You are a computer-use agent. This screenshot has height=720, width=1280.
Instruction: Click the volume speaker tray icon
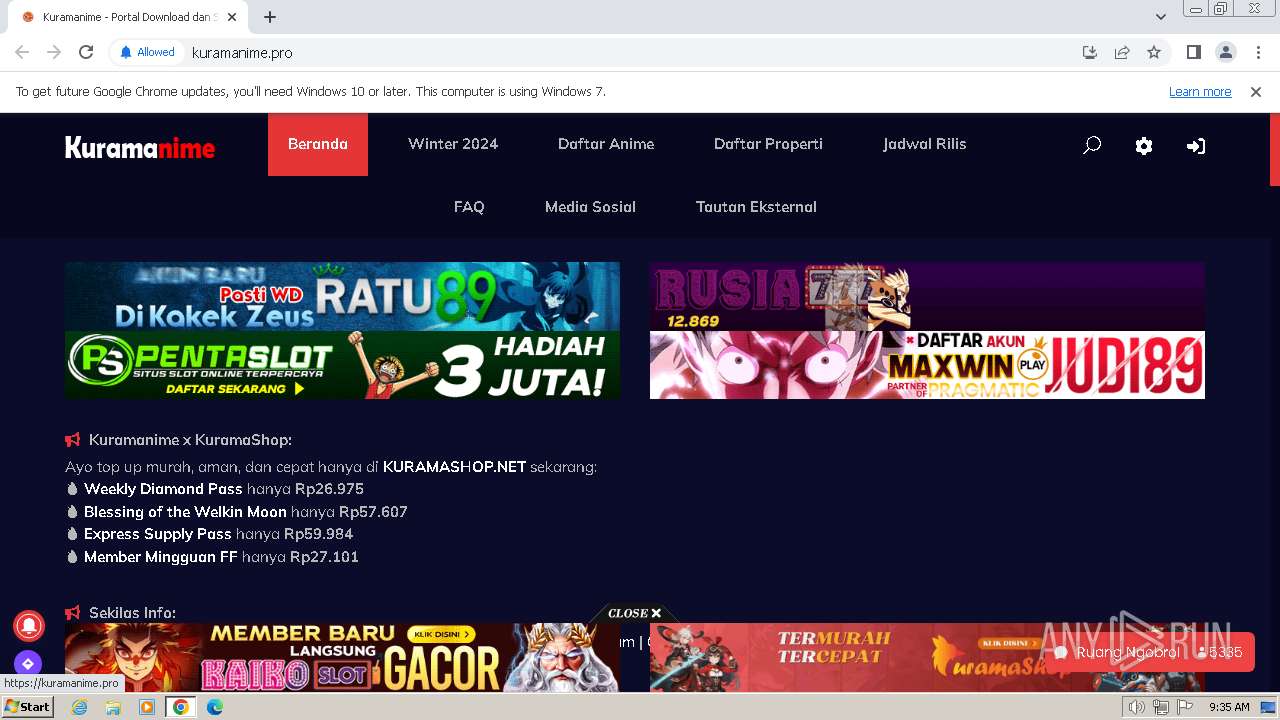click(x=1137, y=707)
